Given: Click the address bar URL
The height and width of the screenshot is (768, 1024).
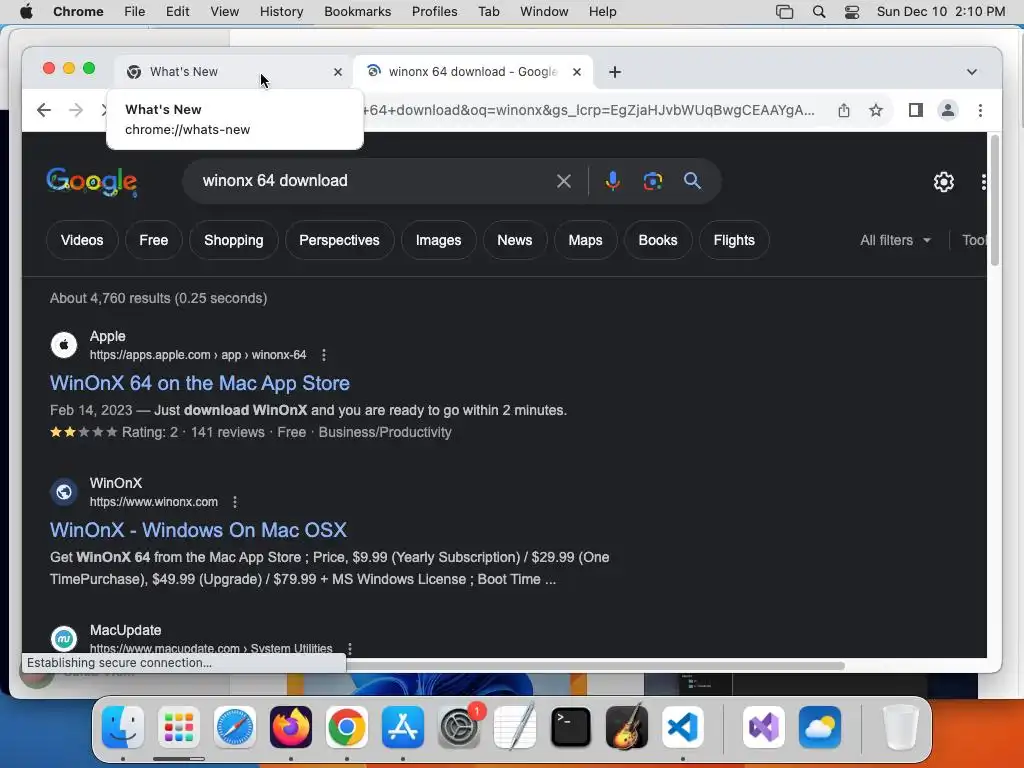Looking at the screenshot, I should click(591, 110).
